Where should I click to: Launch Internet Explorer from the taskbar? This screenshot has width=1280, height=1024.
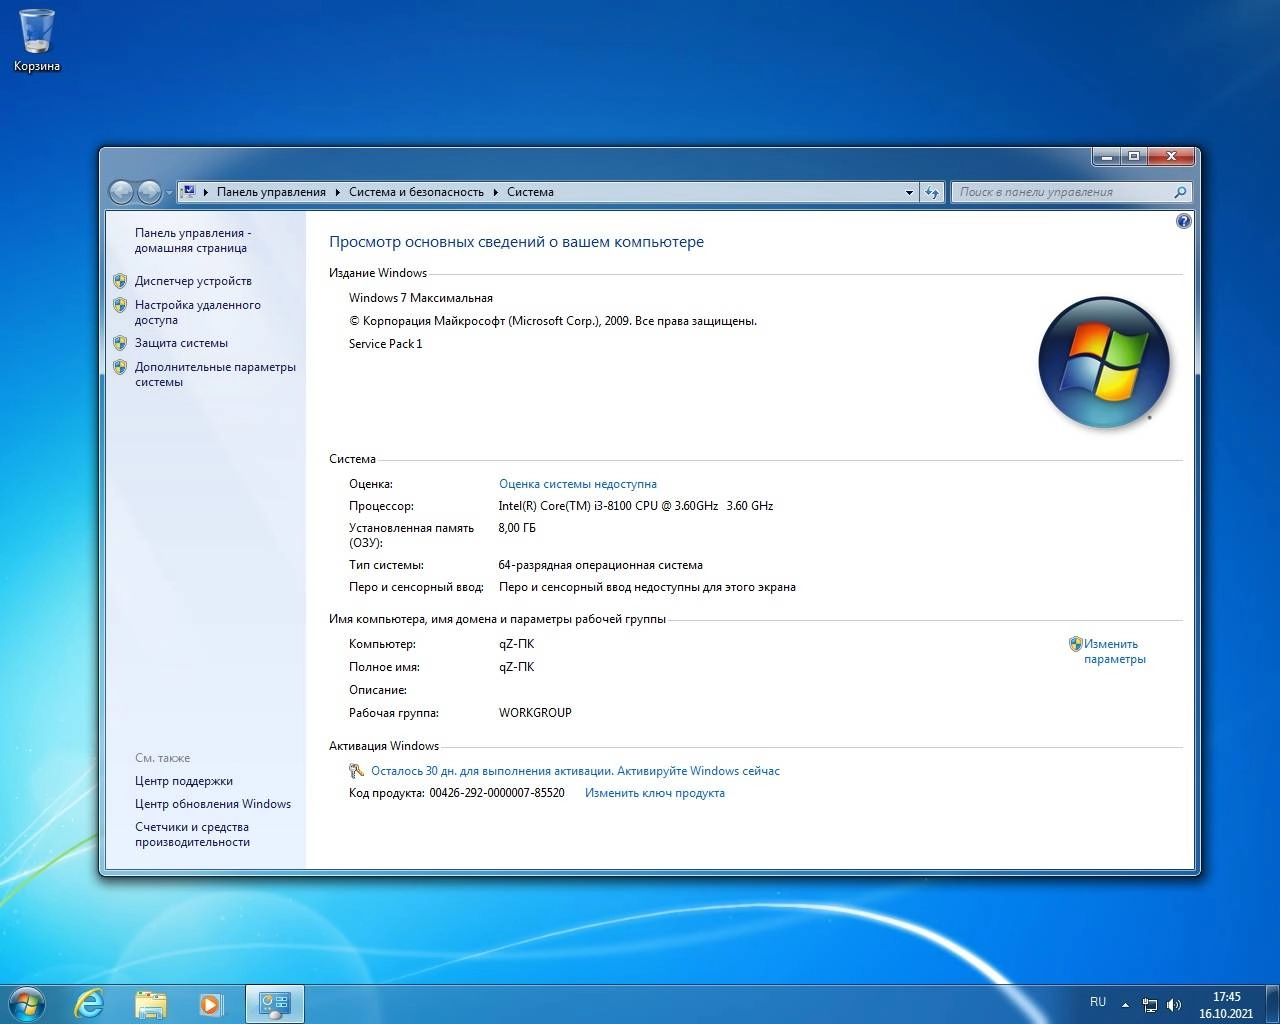tap(90, 1004)
